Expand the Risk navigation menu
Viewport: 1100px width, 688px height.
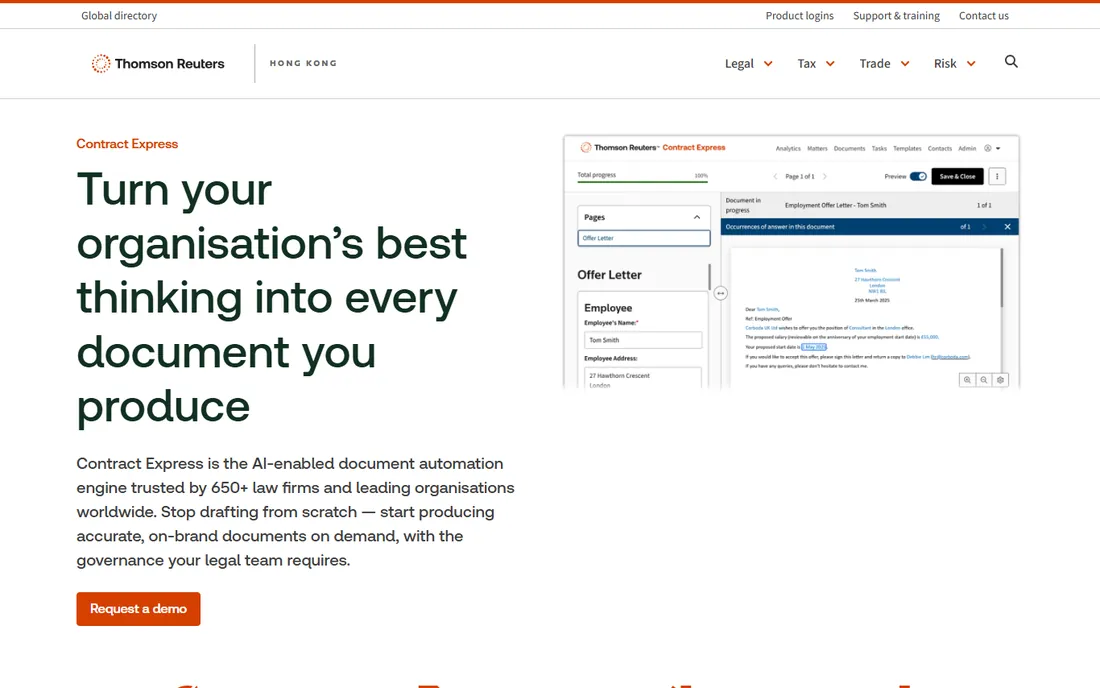click(x=955, y=64)
